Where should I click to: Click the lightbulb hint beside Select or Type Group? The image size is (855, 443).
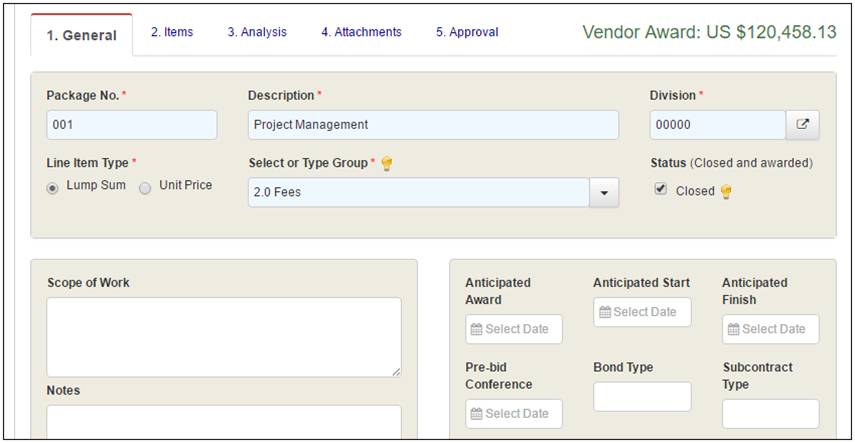pyautogui.click(x=387, y=164)
